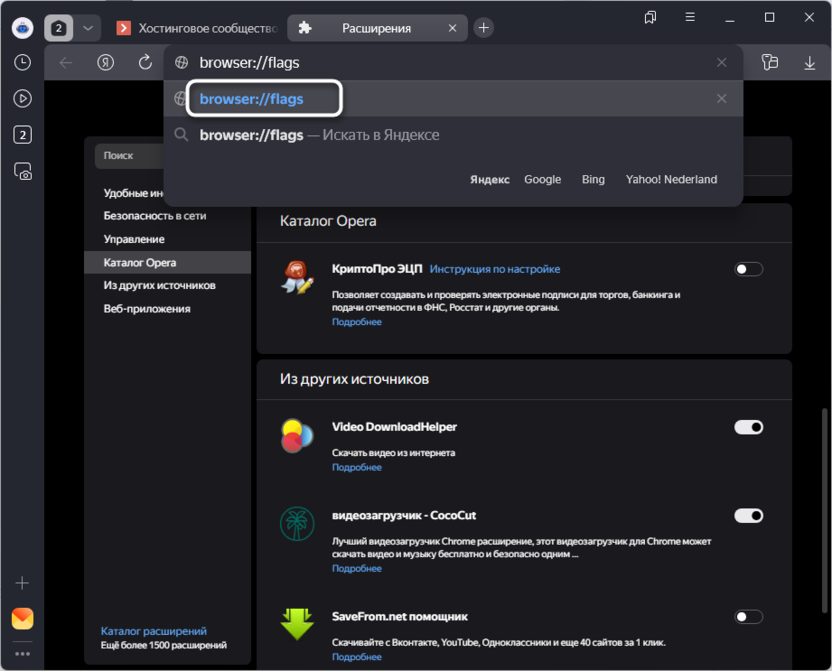Viewport: 832px width, 671px height.
Task: Click the screenshot camera icon in sidebar
Action: [22, 172]
